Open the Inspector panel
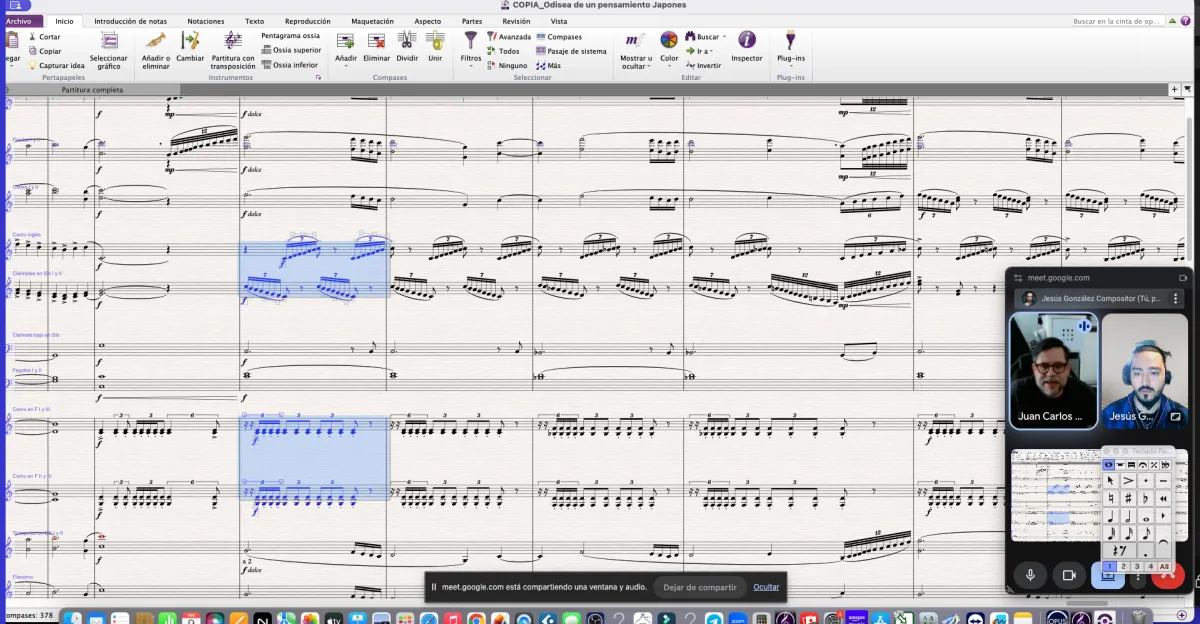Image resolution: width=1200 pixels, height=624 pixels. [x=746, y=41]
